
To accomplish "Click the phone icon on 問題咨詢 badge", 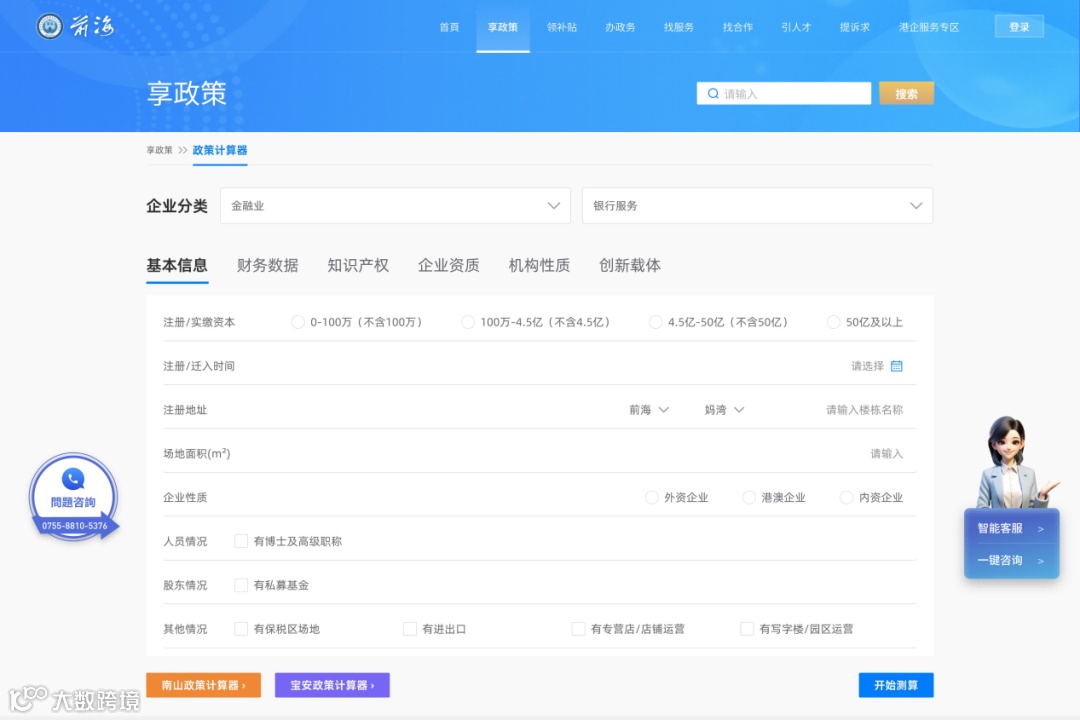I will coord(73,478).
